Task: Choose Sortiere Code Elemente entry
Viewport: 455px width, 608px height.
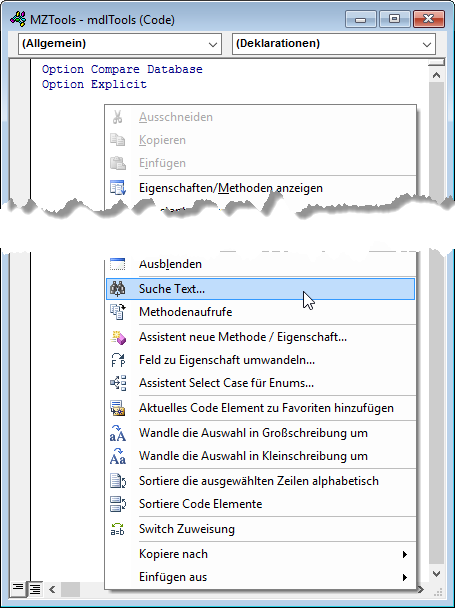Action: [260, 504]
